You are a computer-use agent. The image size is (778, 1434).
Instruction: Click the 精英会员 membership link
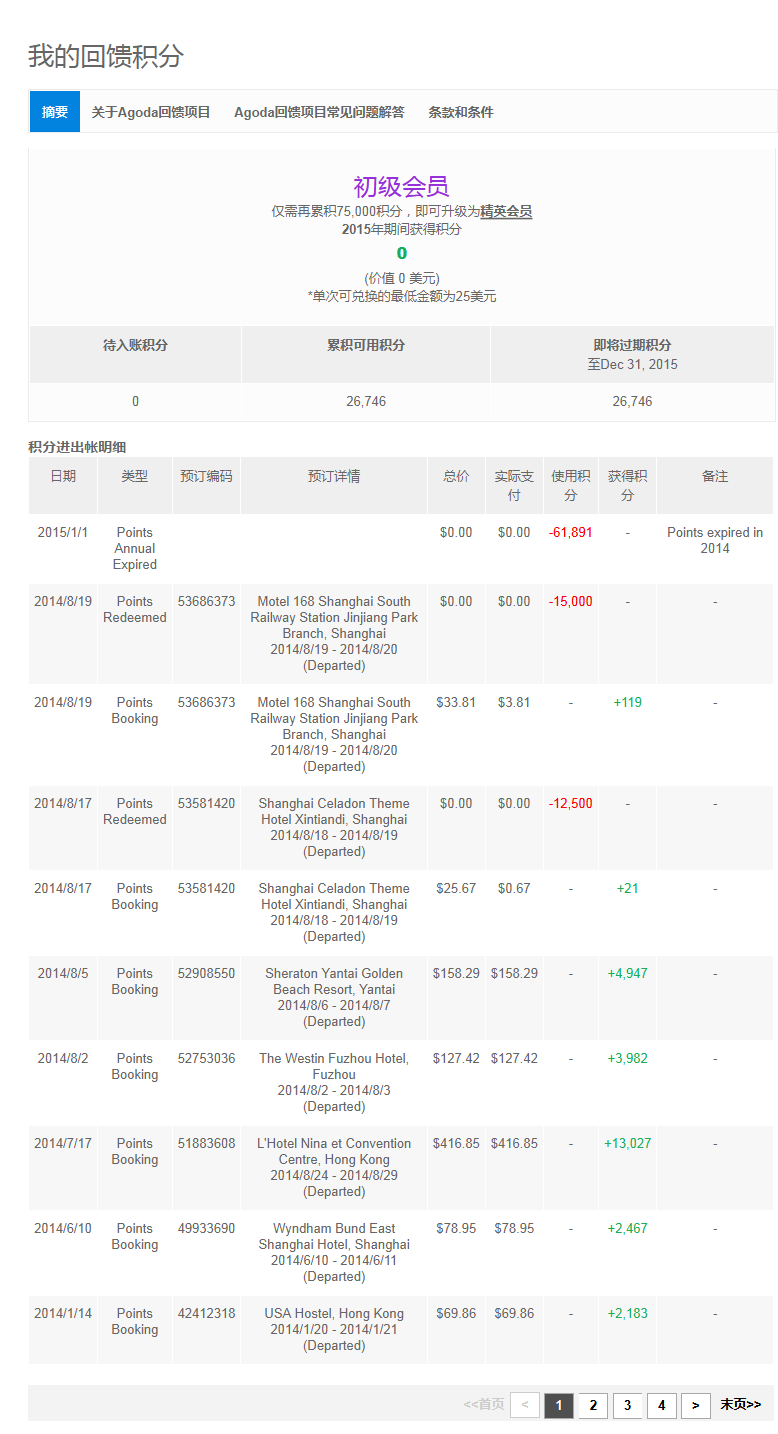tap(506, 211)
